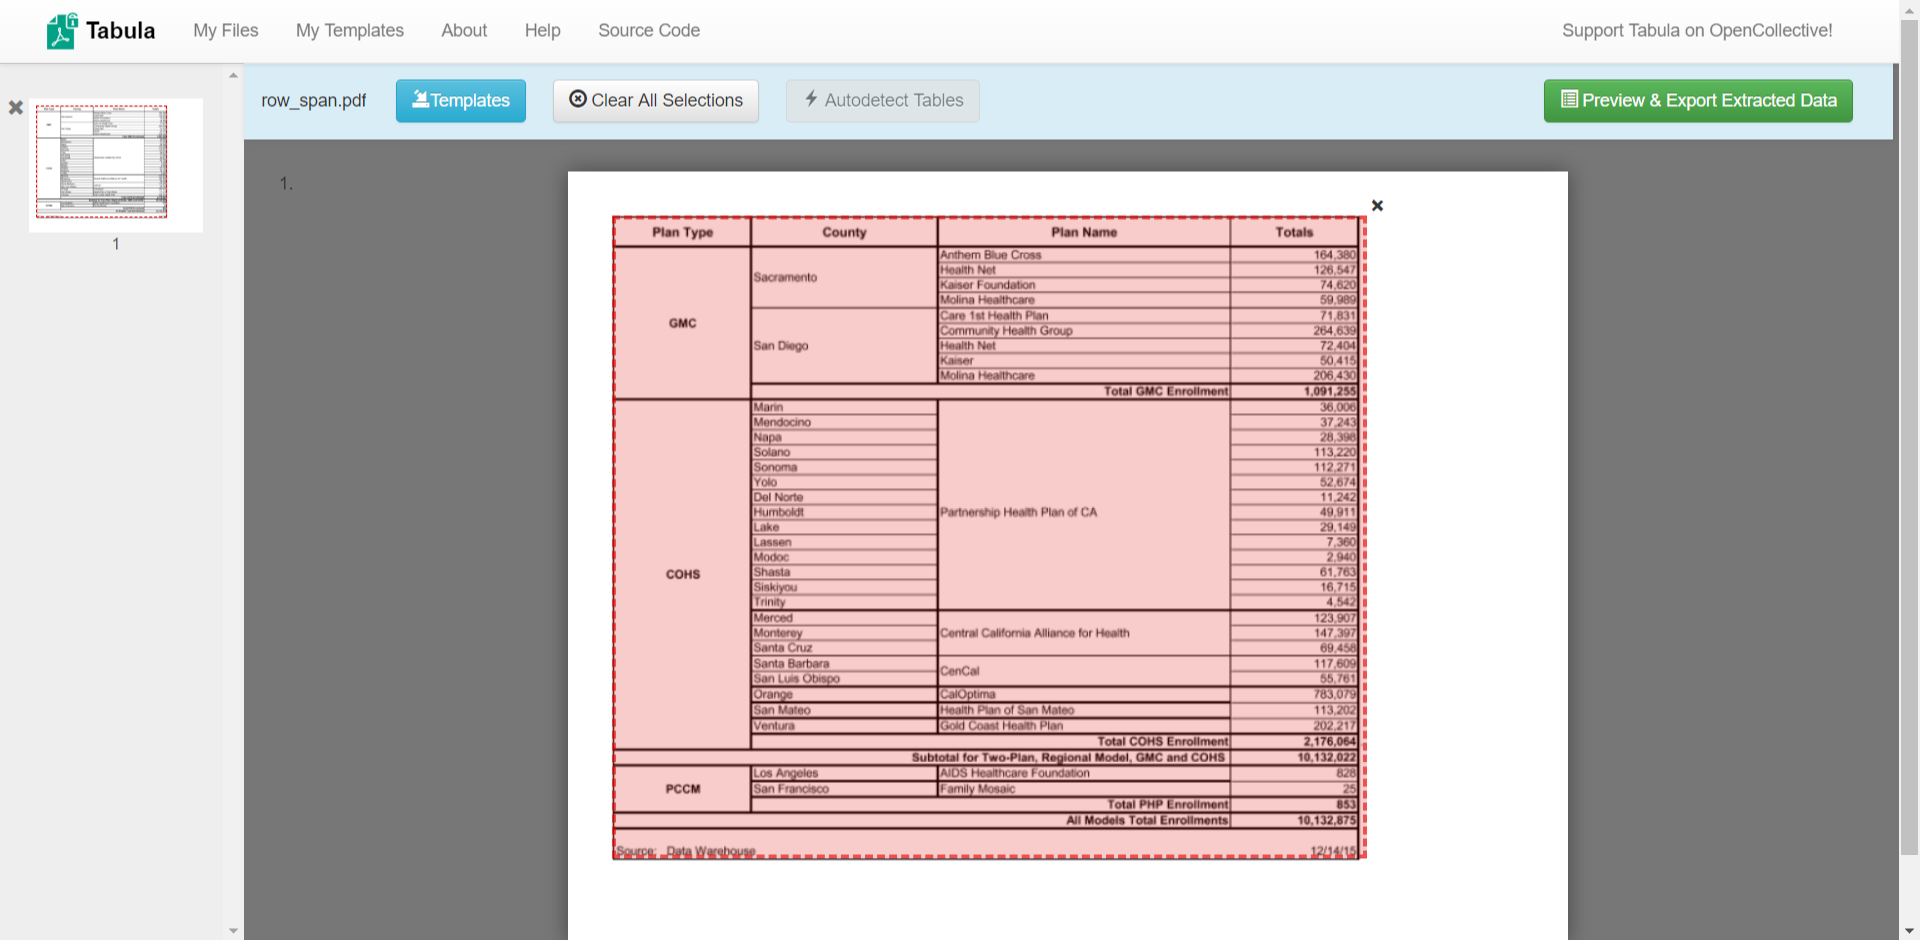Screen dimensions: 1920x940
Task: Open the About page
Action: pyautogui.click(x=464, y=31)
